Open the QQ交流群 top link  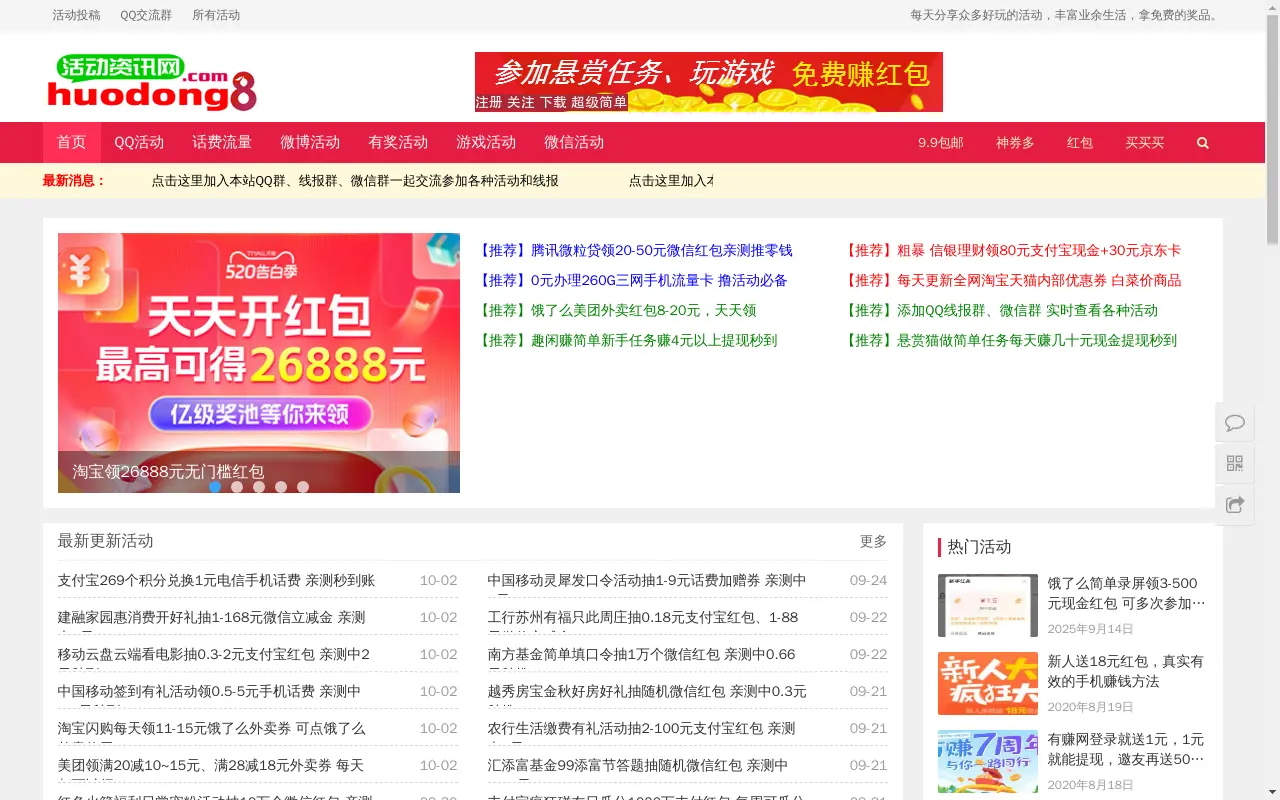tap(146, 15)
